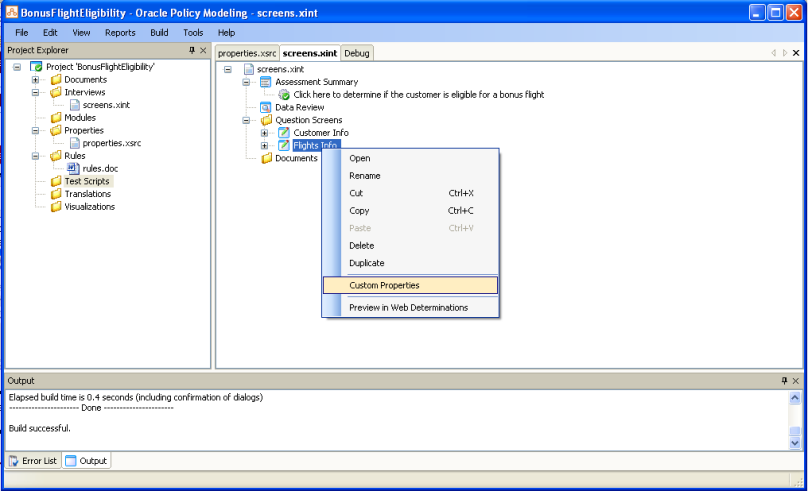Image resolution: width=808 pixels, height=491 pixels.
Task: Click the screens.xint root file icon in editor
Action: (249, 69)
